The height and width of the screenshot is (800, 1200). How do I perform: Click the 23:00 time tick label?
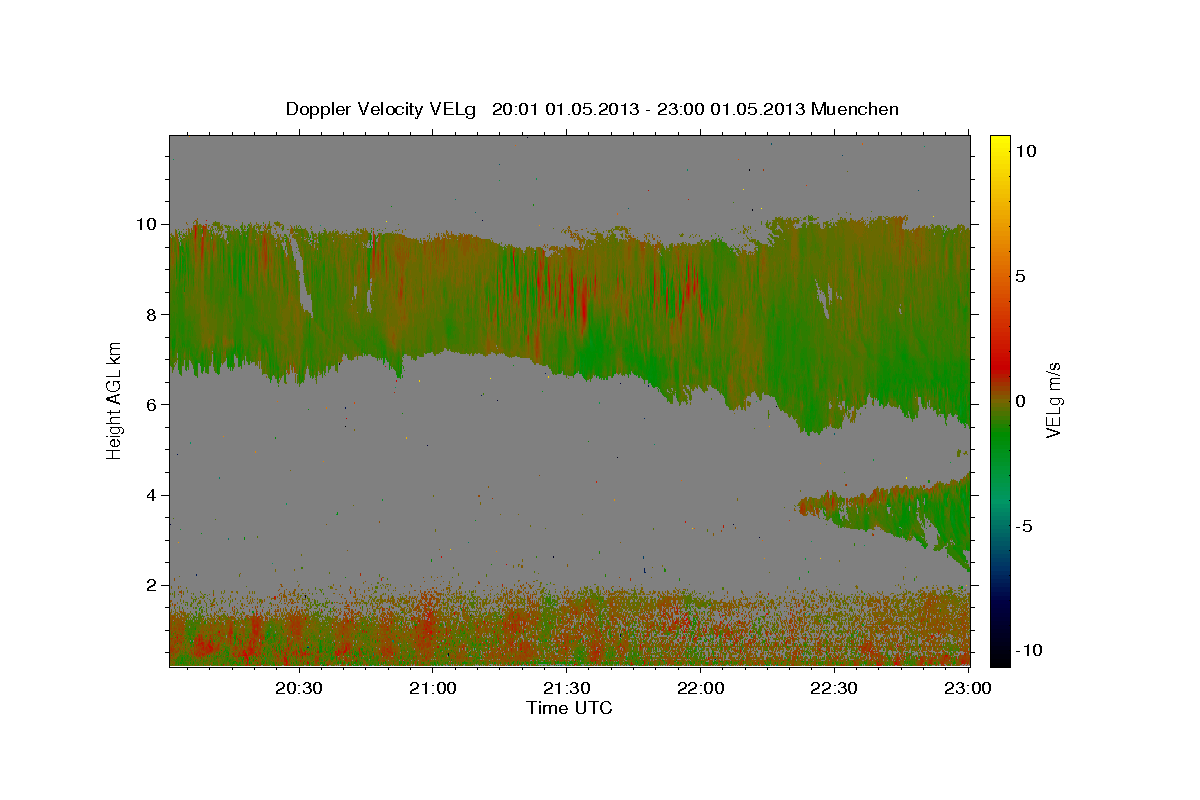pyautogui.click(x=967, y=688)
